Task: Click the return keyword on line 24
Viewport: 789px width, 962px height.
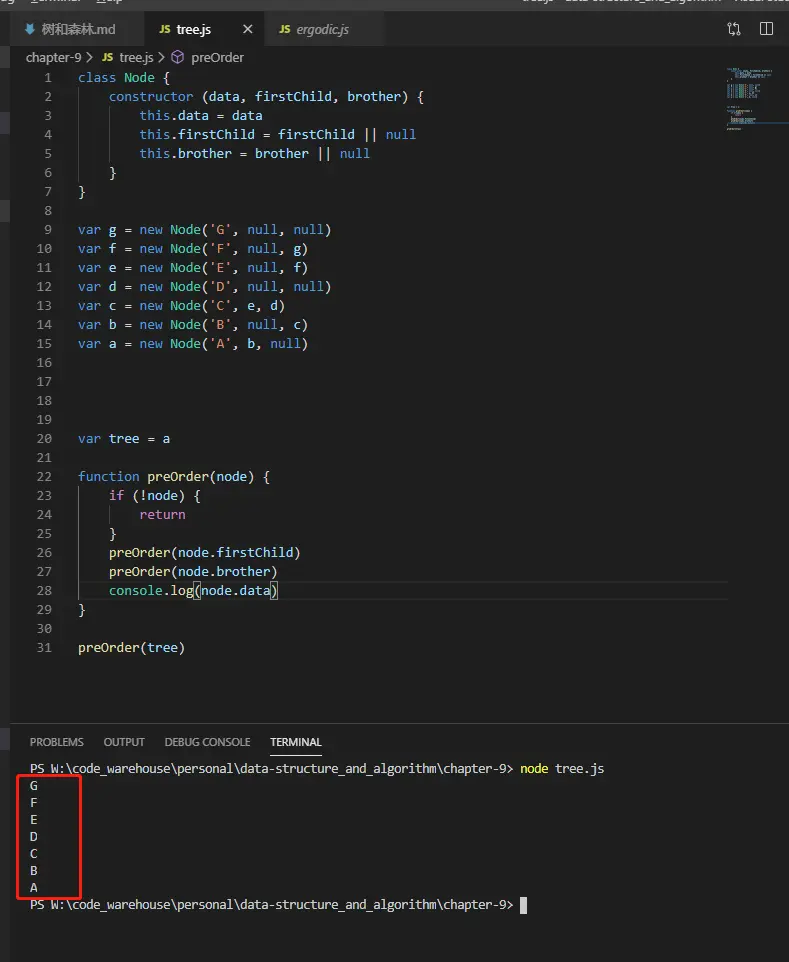Action: pos(162,514)
